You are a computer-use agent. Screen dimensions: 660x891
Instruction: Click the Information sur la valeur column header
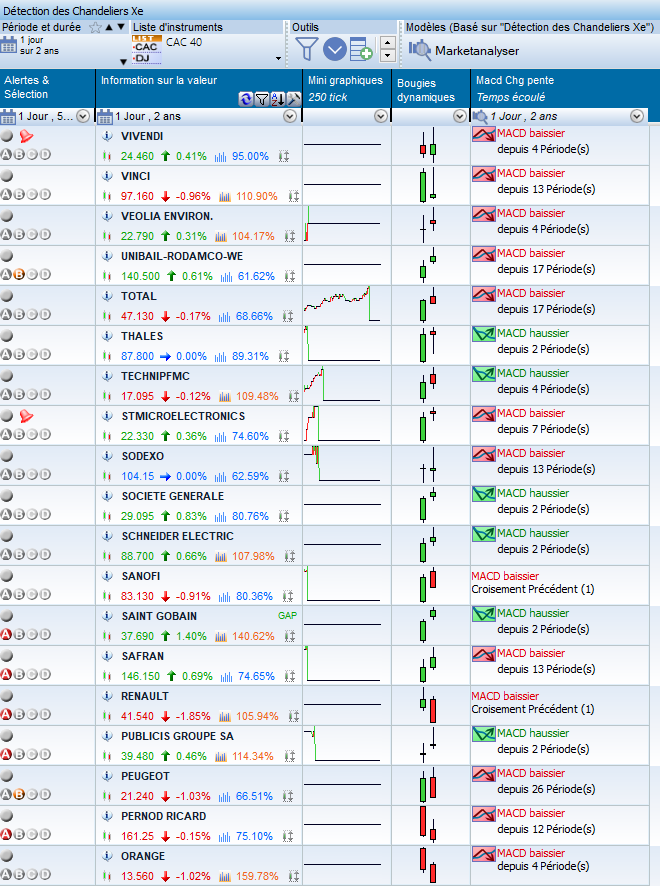tap(198, 88)
